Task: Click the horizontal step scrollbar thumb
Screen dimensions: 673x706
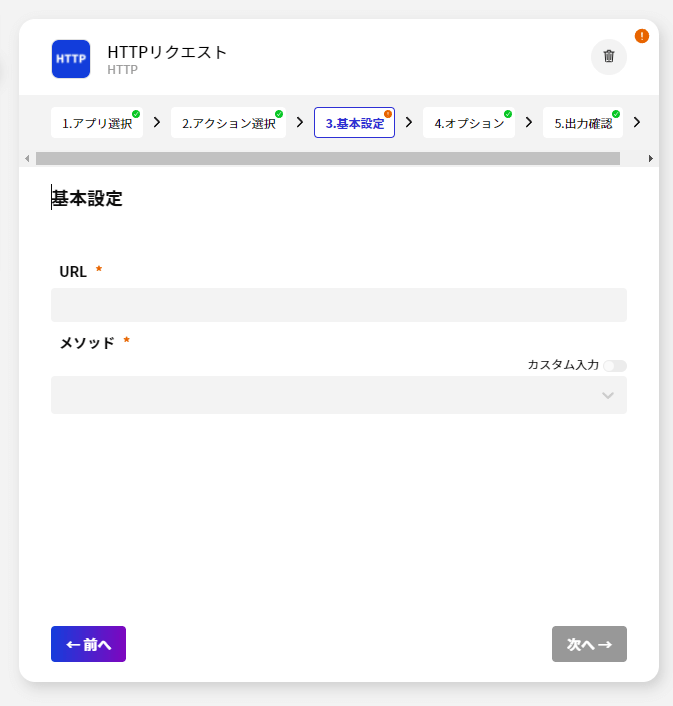Action: click(x=328, y=158)
